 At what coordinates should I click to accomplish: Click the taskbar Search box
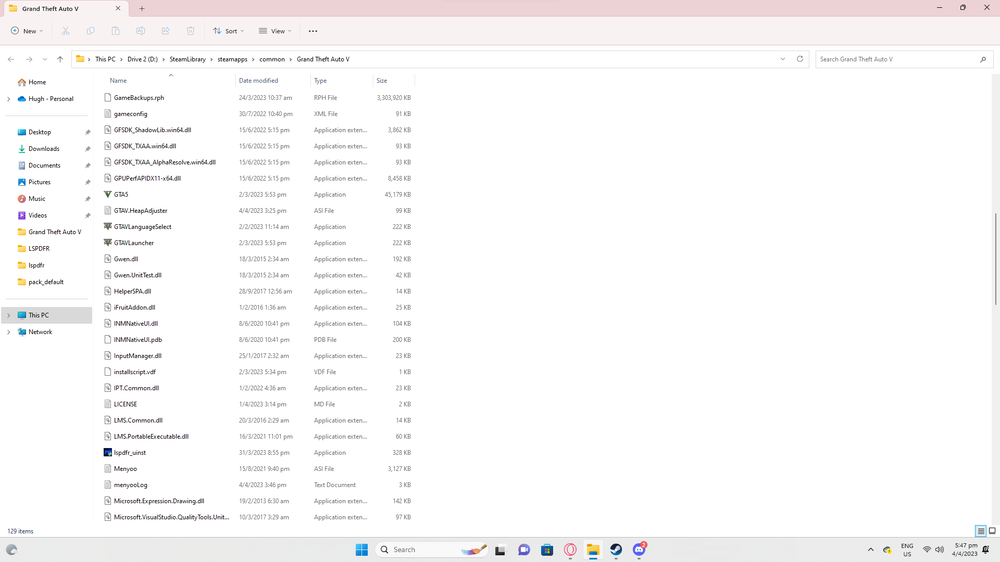coord(432,549)
